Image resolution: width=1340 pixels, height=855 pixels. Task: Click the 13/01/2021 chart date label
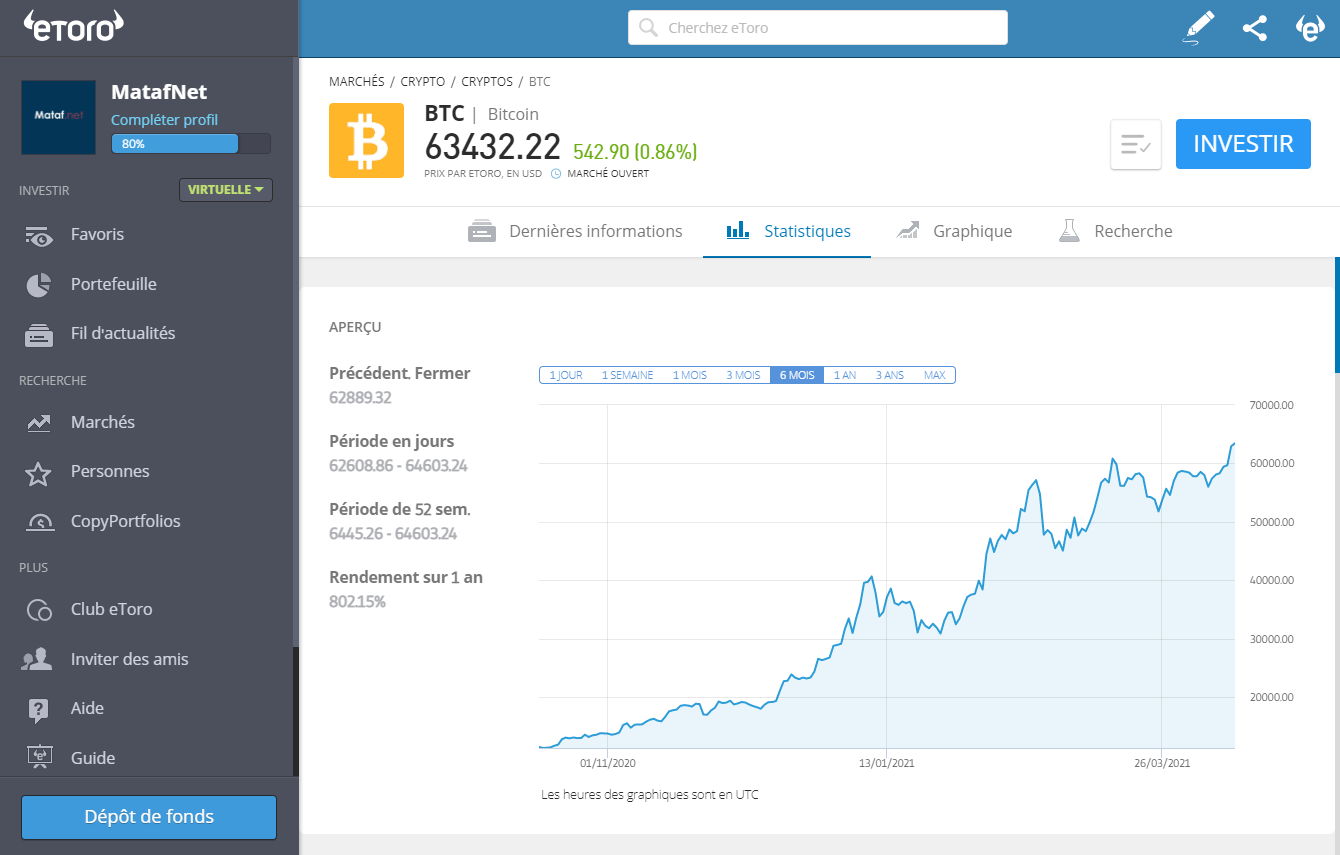pyautogui.click(x=887, y=763)
